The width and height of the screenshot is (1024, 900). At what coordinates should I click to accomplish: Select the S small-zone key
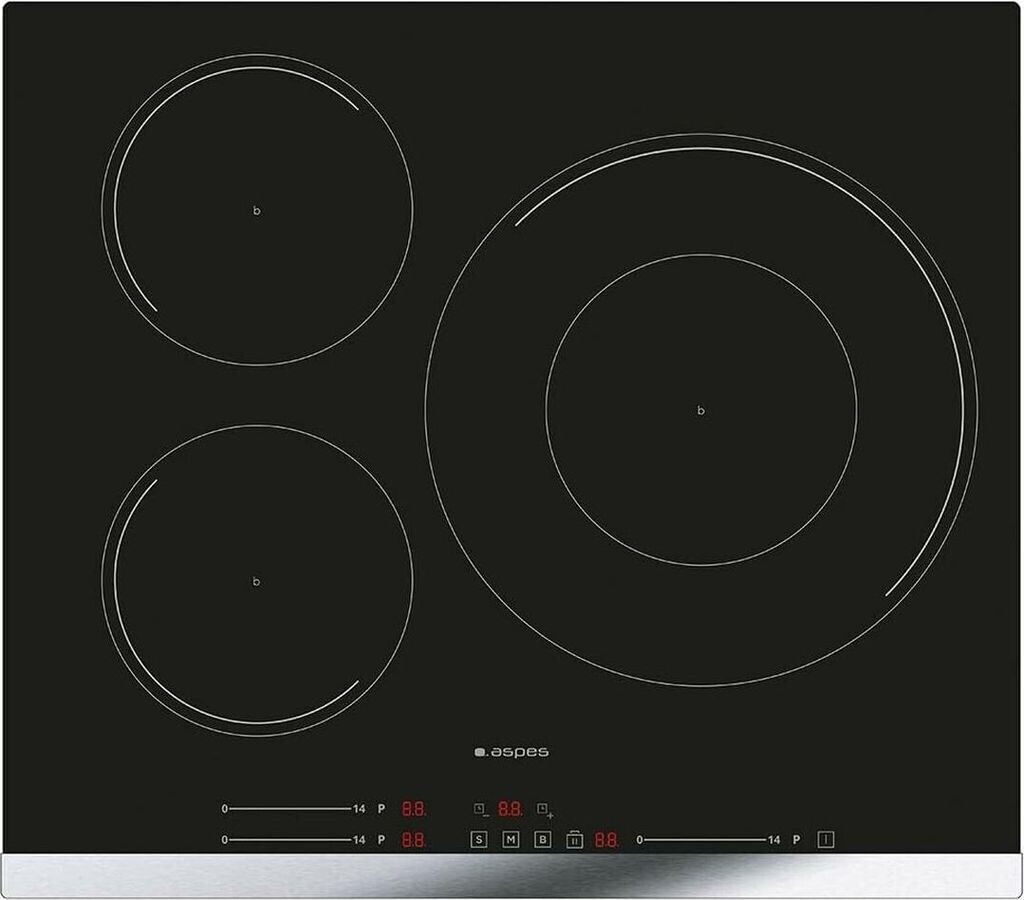click(x=477, y=838)
